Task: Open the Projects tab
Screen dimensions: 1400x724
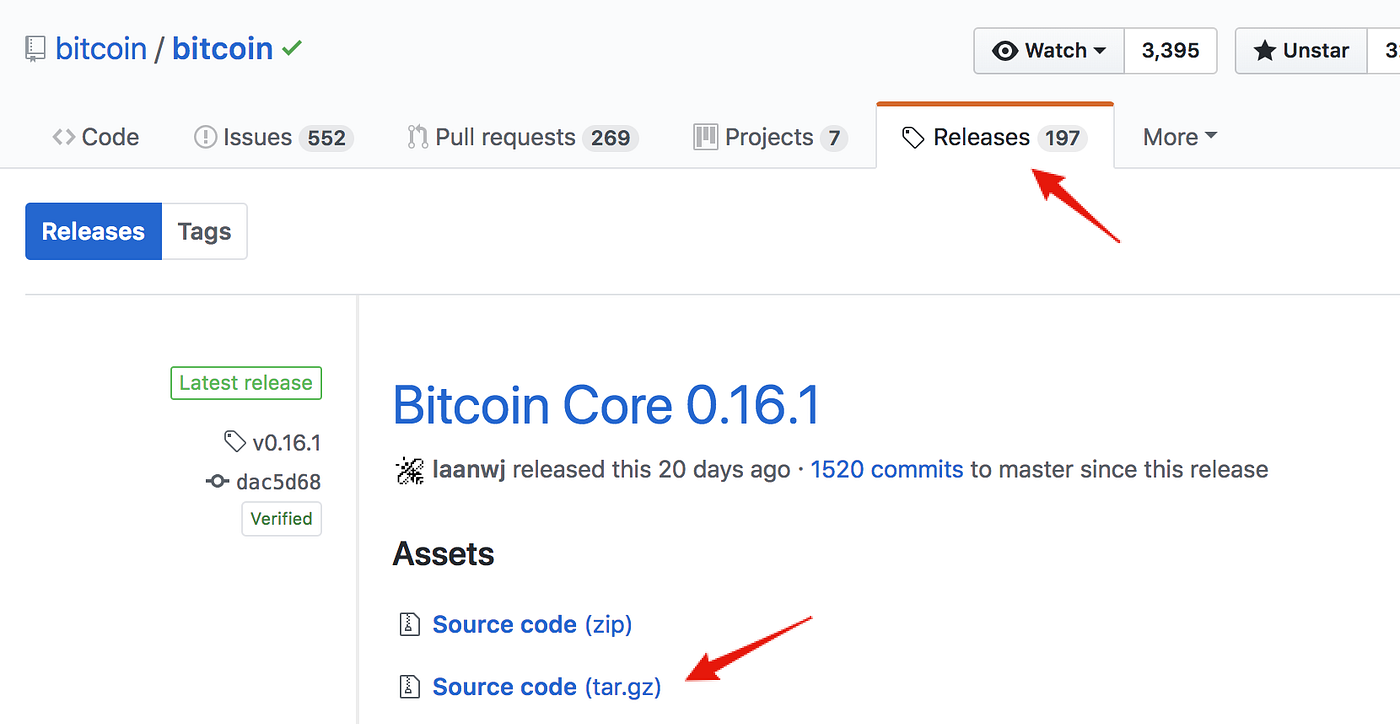Action: point(770,137)
